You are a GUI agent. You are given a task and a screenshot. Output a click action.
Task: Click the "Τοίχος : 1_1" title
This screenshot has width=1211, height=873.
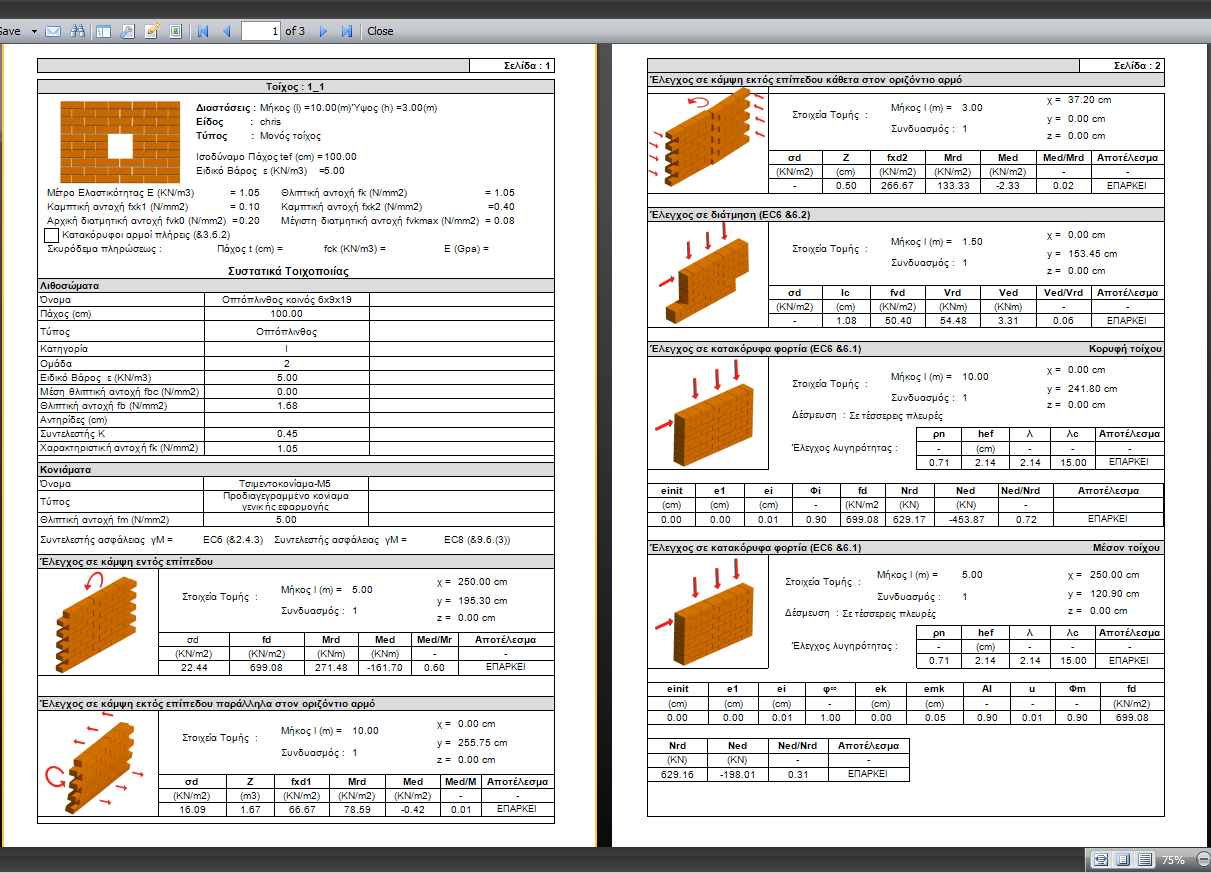coord(295,87)
